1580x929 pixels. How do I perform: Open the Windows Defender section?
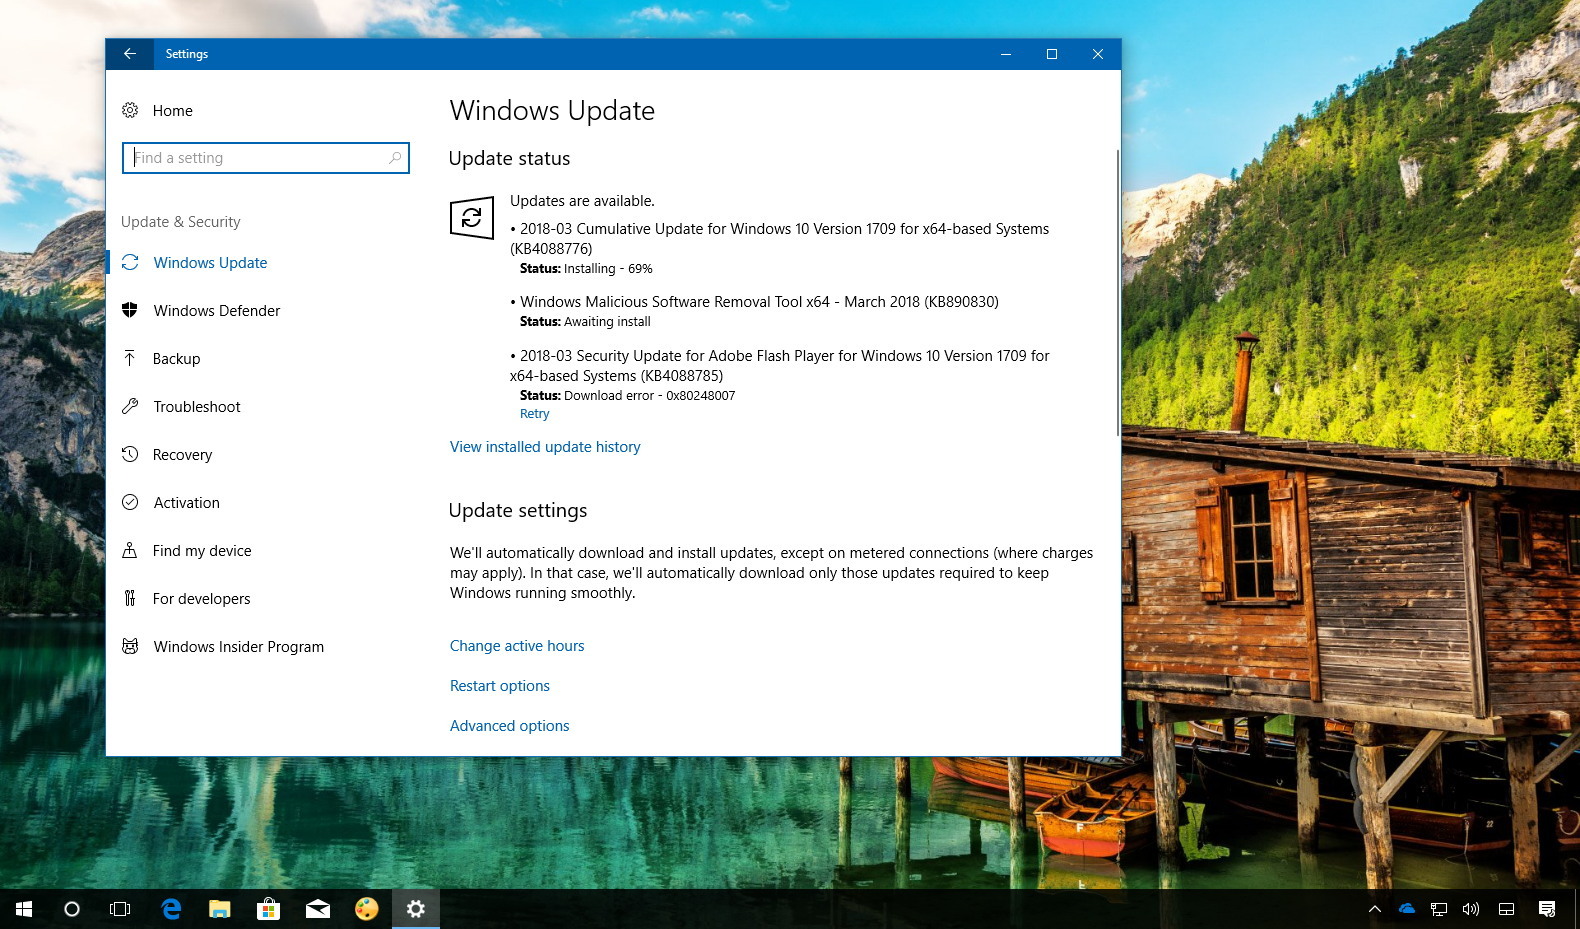(x=216, y=310)
